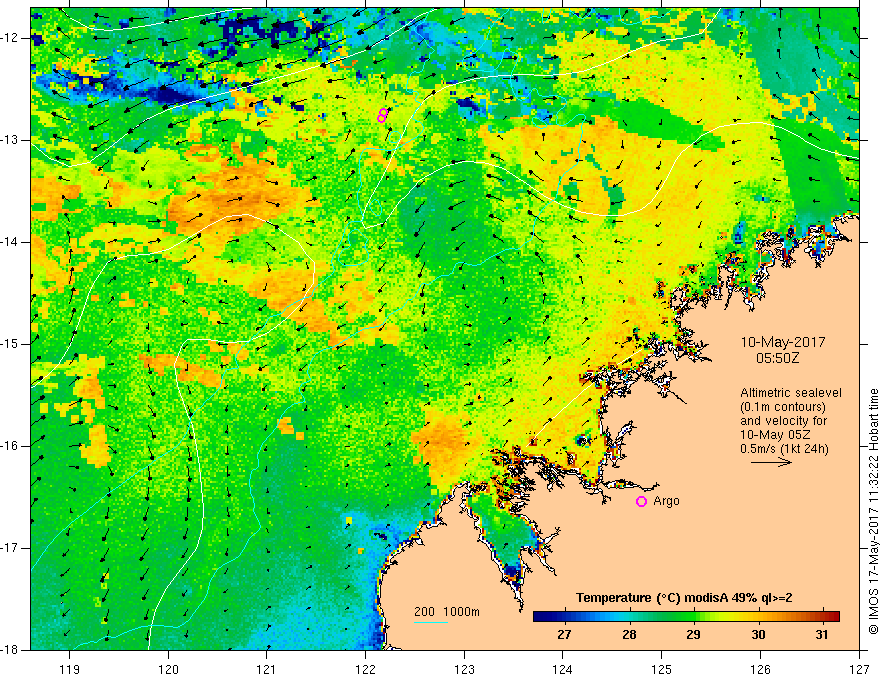880x680 pixels.
Task: Click the 'Temperature (°C) modisA 49% ql>=2' title
Action: tap(684, 598)
